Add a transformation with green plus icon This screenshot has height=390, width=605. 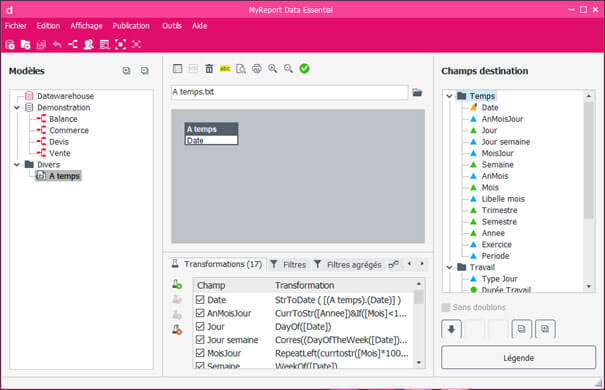[x=177, y=285]
